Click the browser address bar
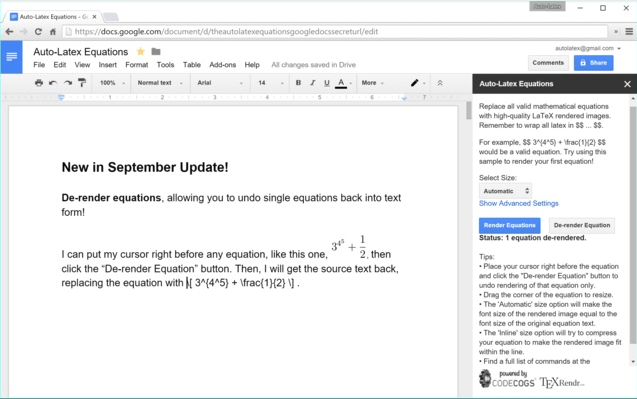The image size is (637, 399). [x=335, y=32]
